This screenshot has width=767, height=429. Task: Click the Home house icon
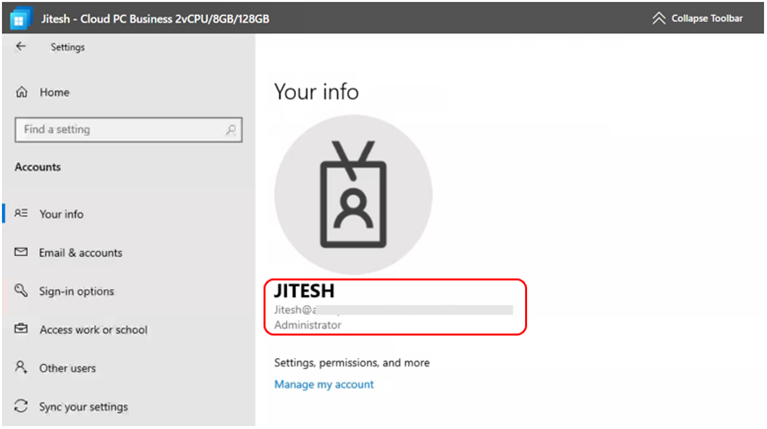pyautogui.click(x=21, y=92)
